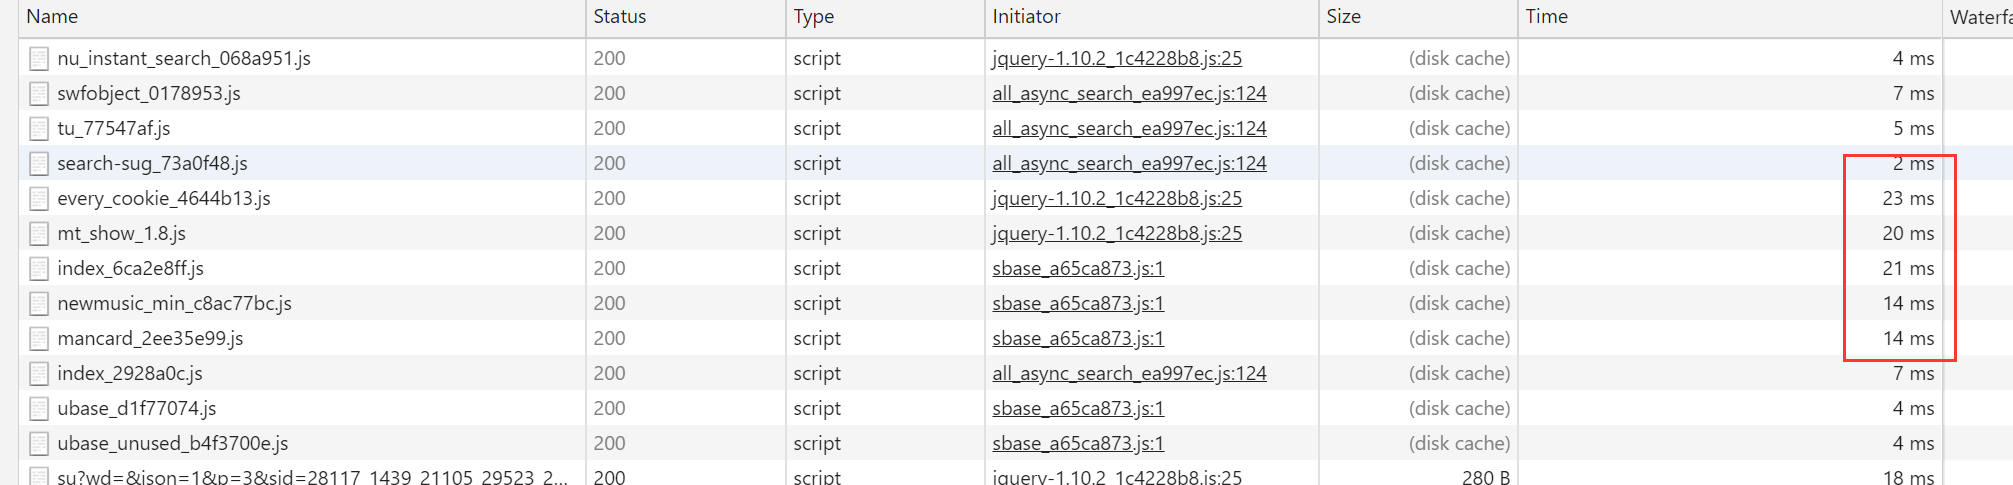The width and height of the screenshot is (2013, 485).
Task: Click file icon next to mt_show_1.8.js
Action: pos(39,234)
